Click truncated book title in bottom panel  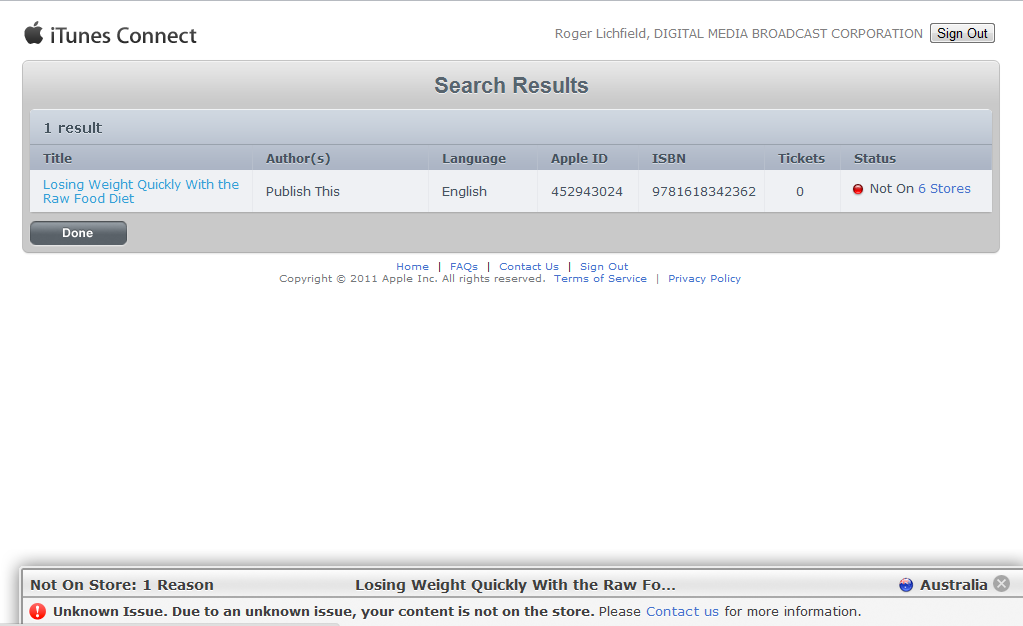[515, 585]
